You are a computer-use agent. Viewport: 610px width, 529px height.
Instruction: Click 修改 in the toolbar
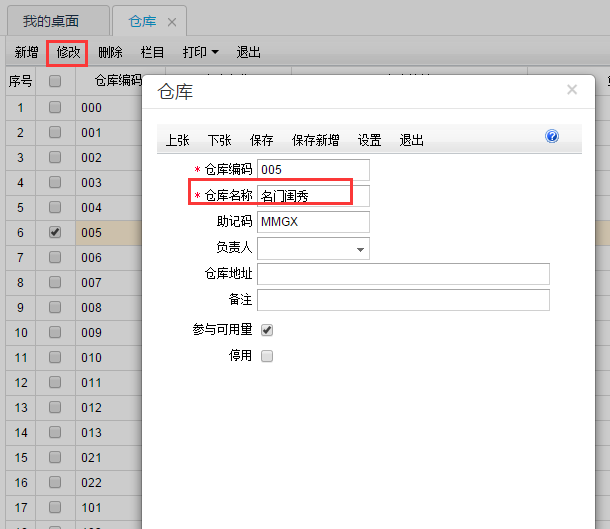68,52
